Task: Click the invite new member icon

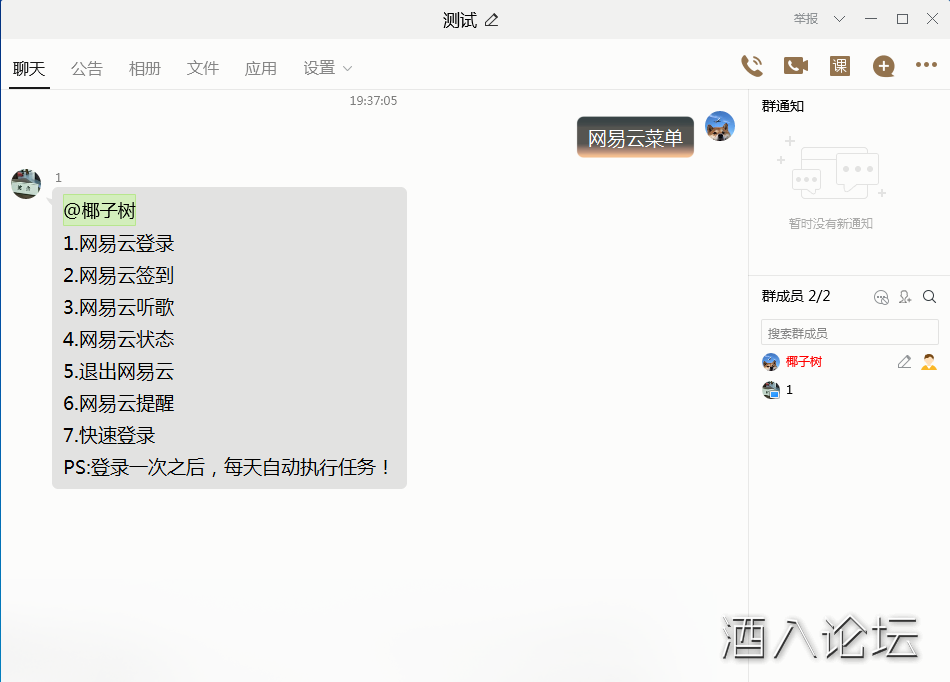Action: point(905,296)
